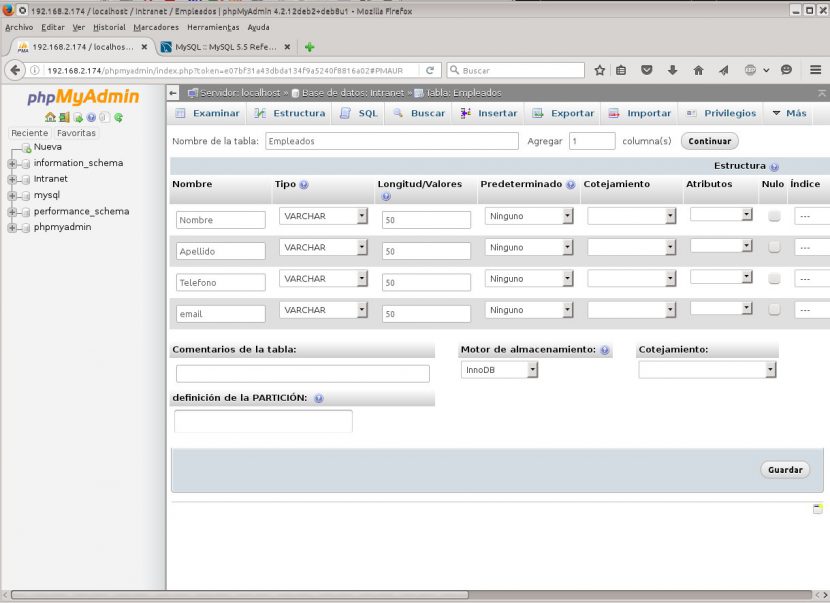Image resolution: width=830 pixels, height=603 pixels.
Task: Click the green reload navigation panel icon
Action: [119, 118]
